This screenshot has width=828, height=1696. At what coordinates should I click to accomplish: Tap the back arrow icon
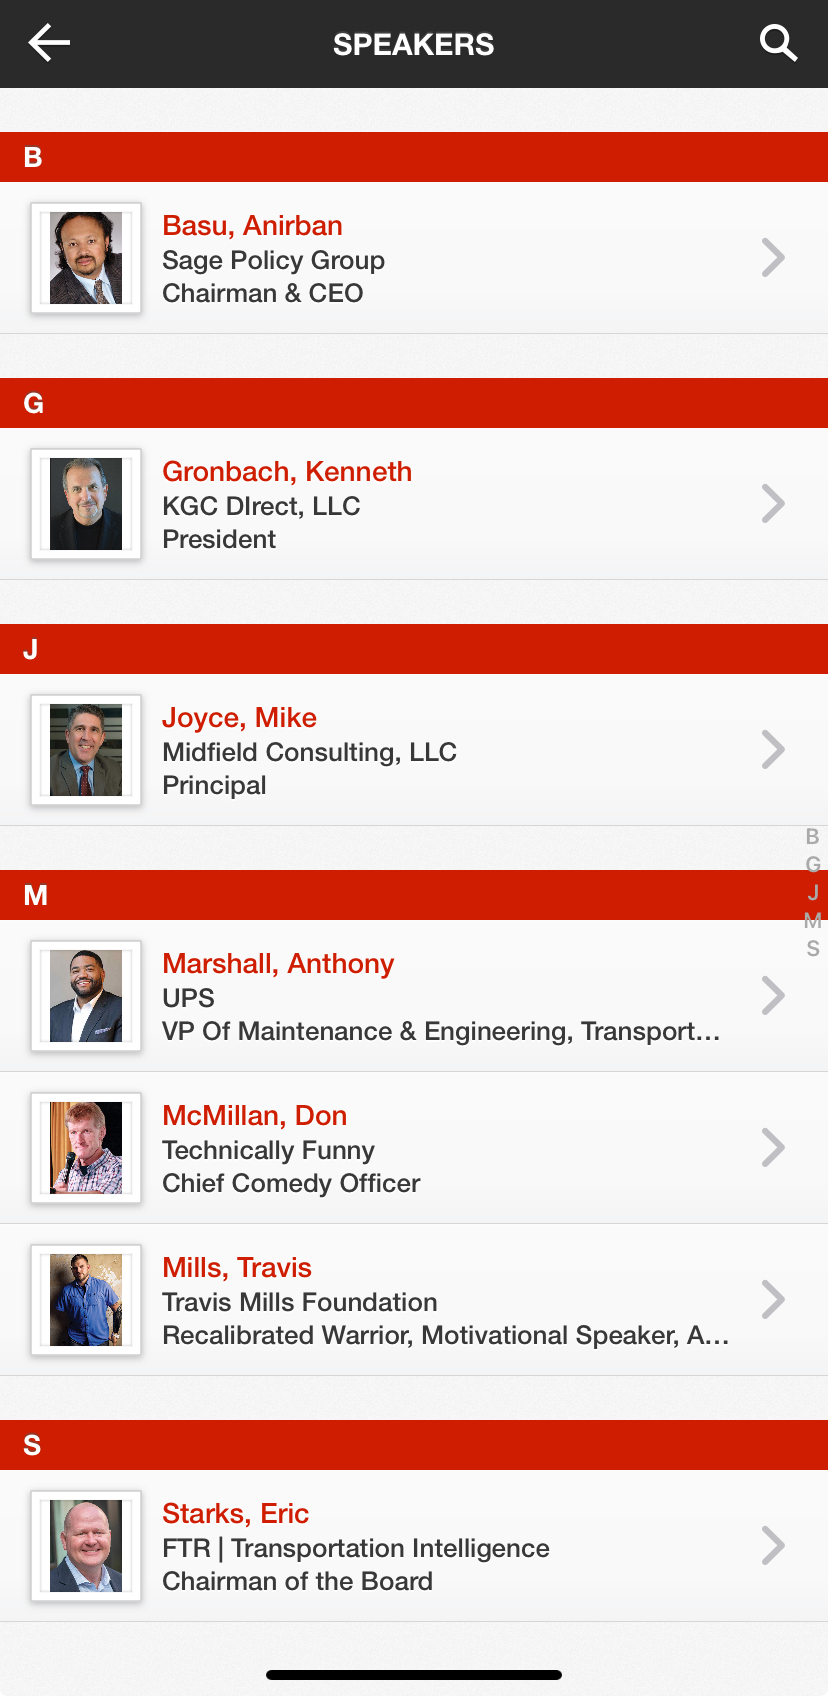point(49,43)
